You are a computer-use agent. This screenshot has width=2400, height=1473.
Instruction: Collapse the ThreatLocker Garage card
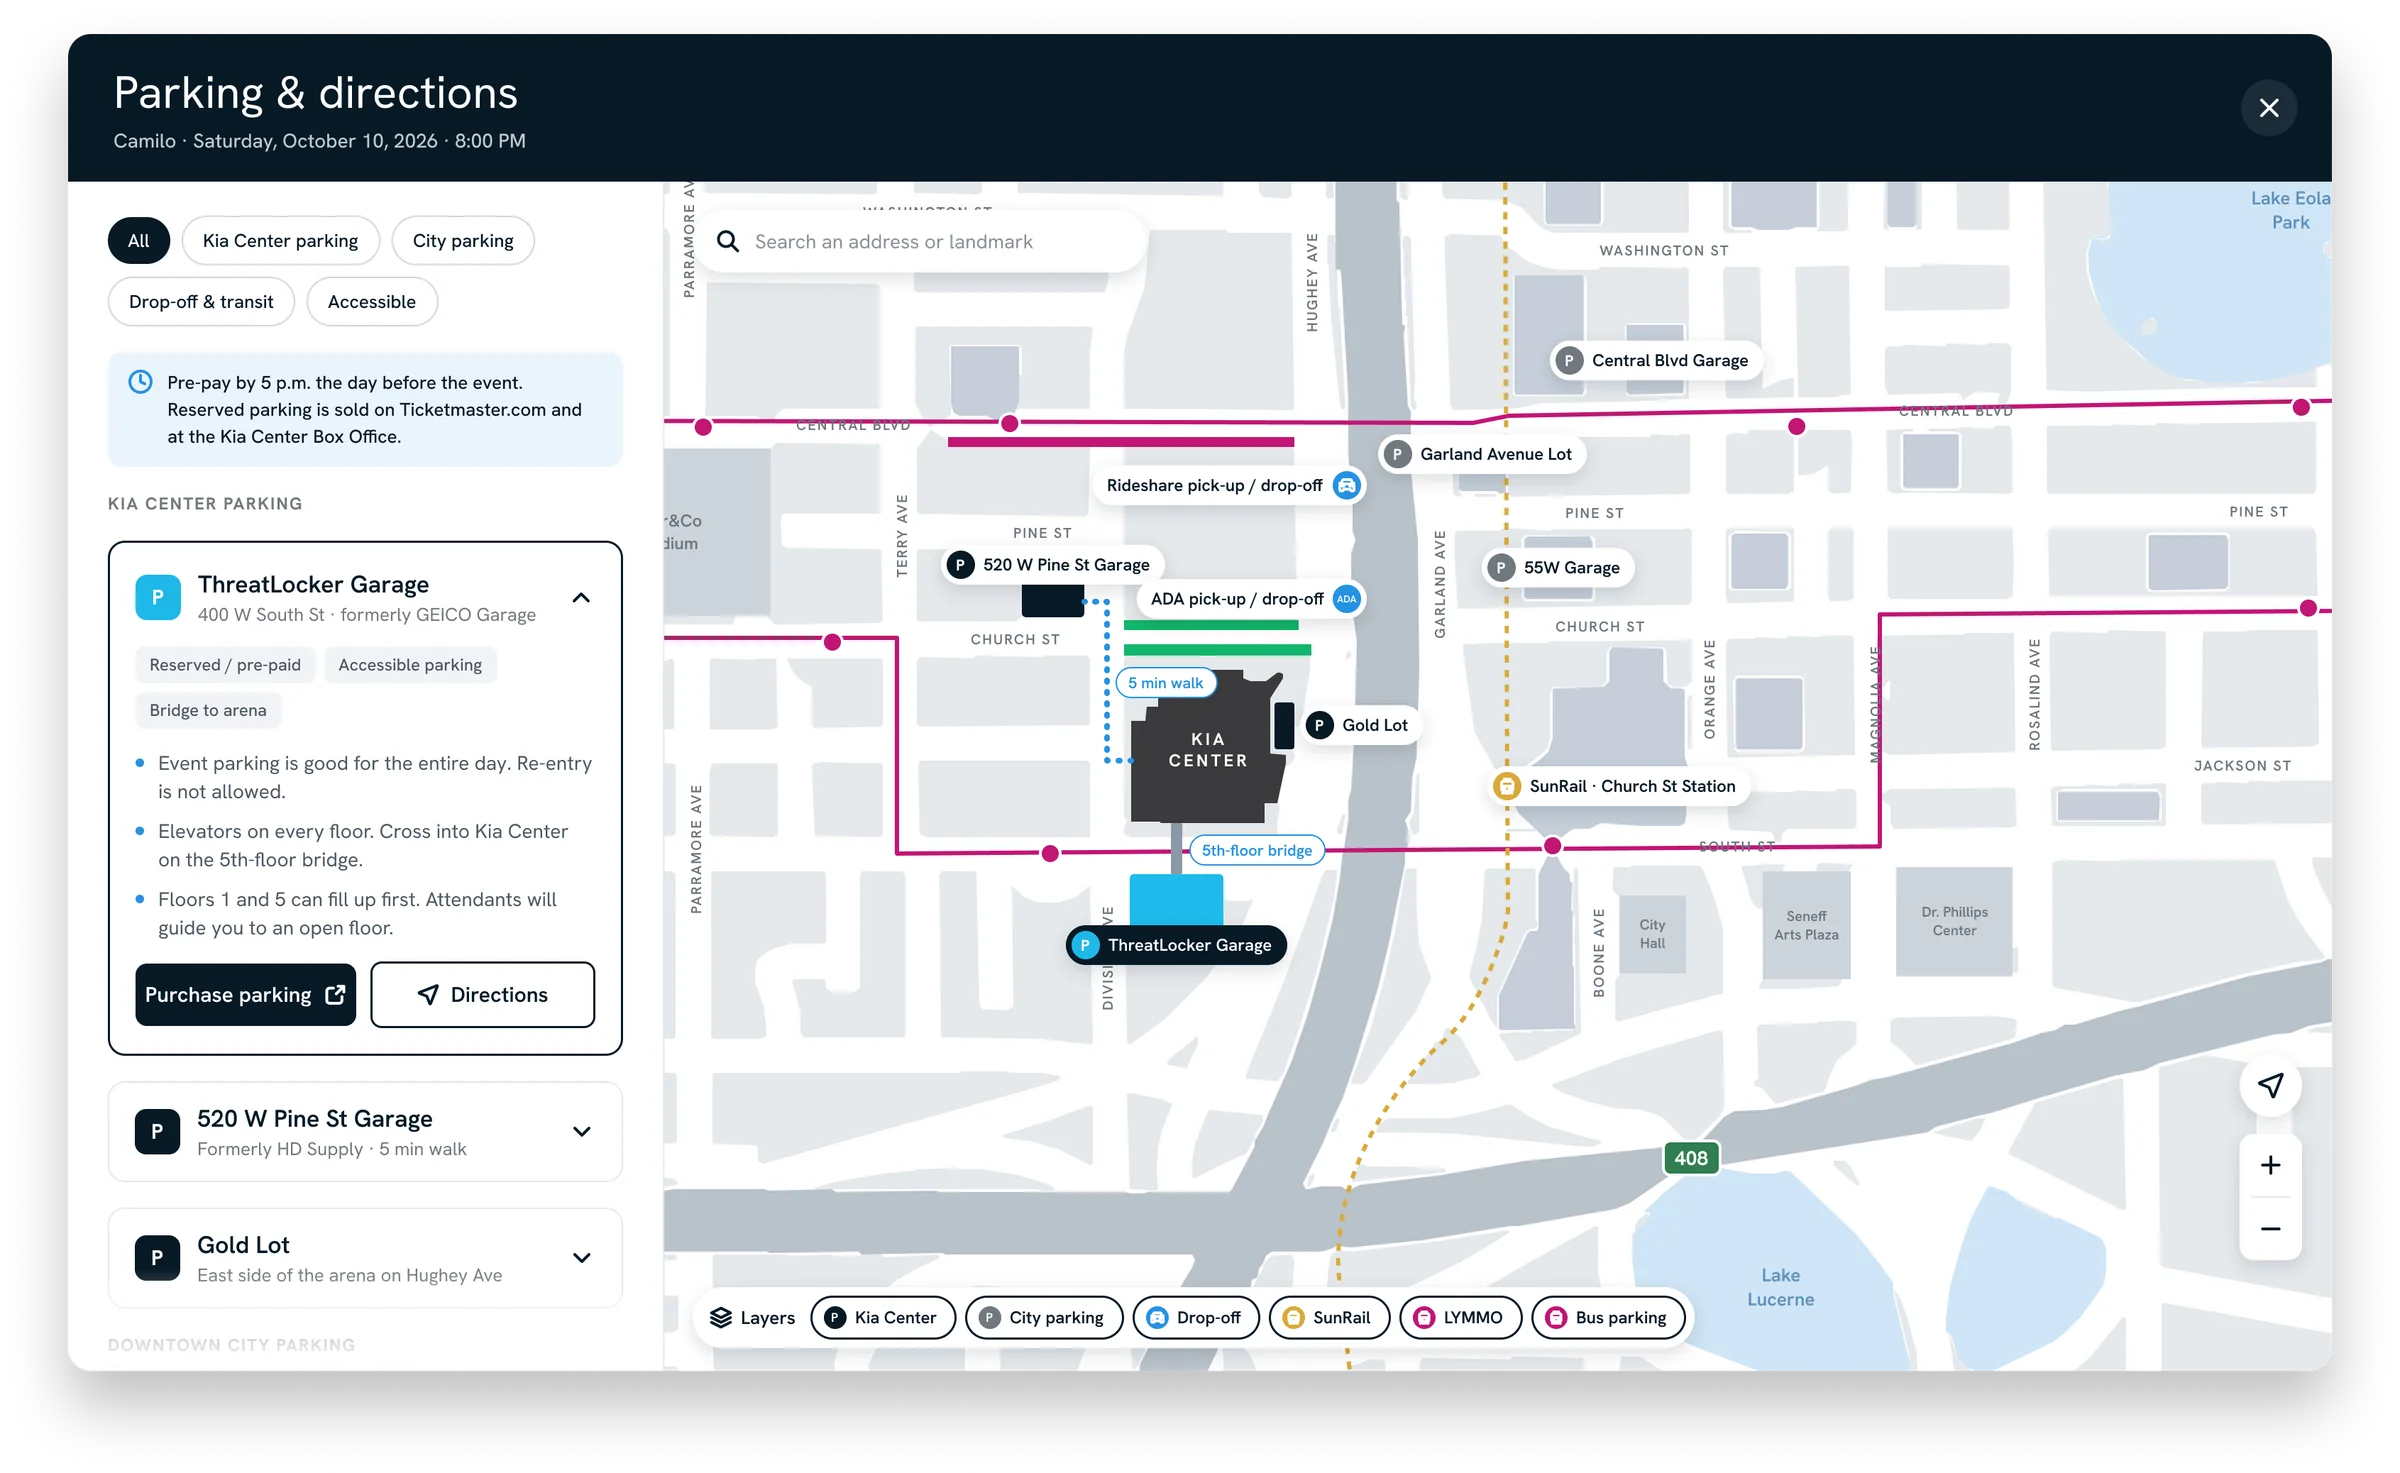pyautogui.click(x=581, y=597)
